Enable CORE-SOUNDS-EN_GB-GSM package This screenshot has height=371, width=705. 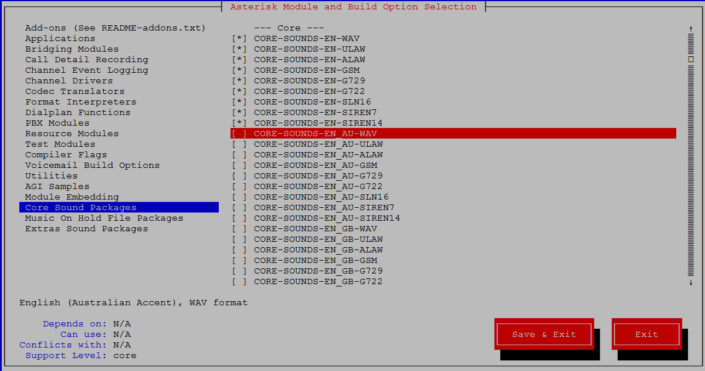pyautogui.click(x=239, y=260)
